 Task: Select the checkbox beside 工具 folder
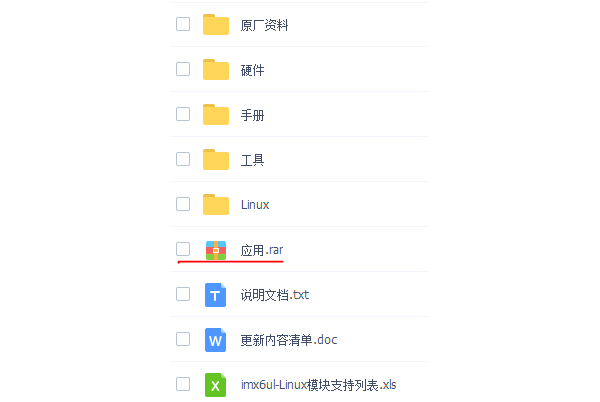click(x=183, y=158)
